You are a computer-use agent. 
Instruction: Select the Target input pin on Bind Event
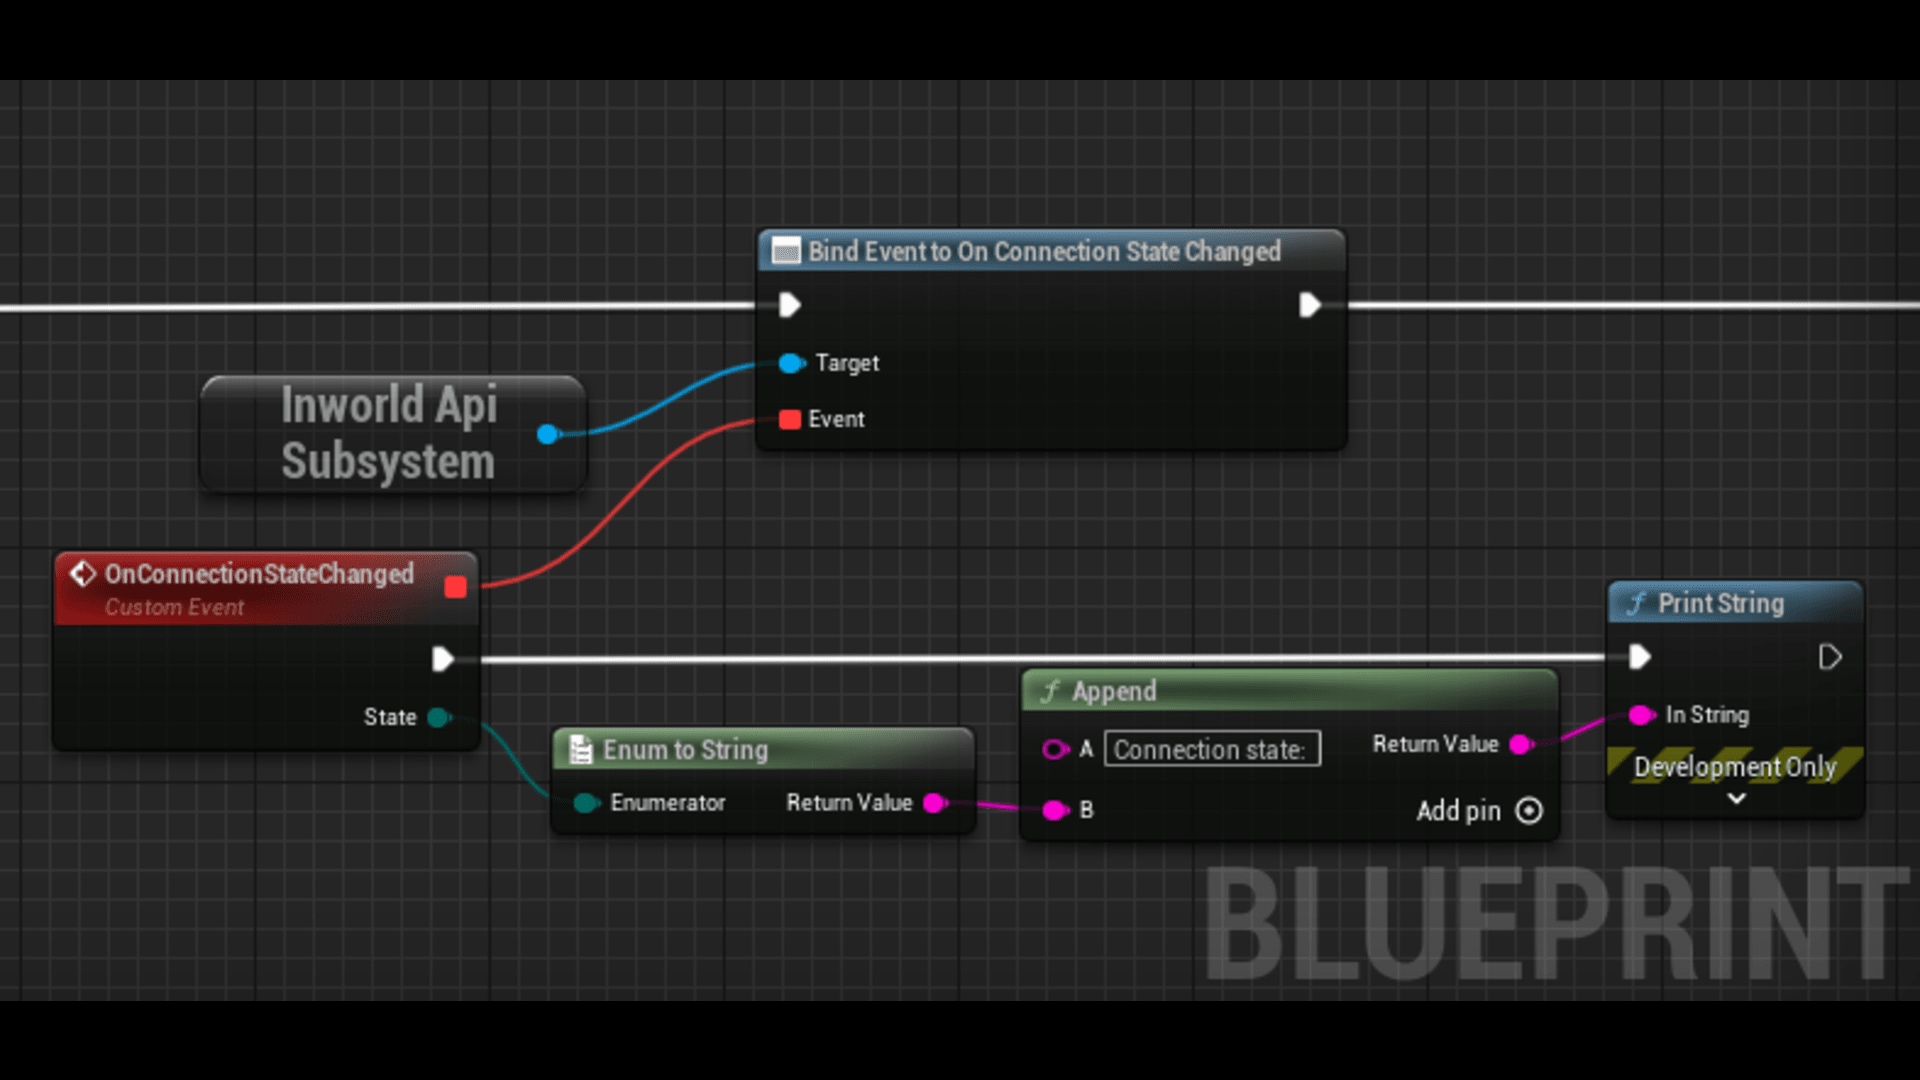790,364
